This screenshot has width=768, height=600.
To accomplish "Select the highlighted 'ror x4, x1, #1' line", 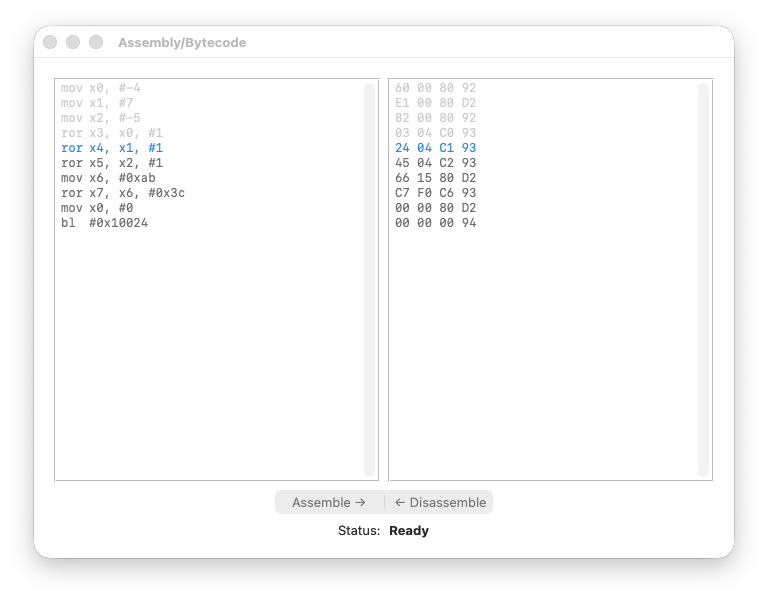I will 111,148.
